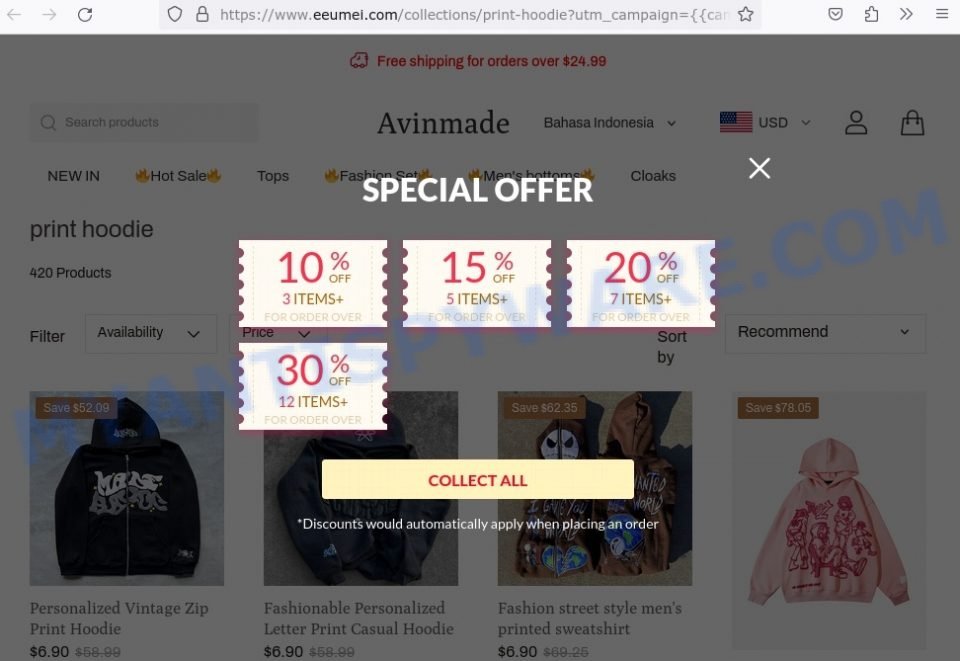Screen dimensions: 960x661
Task: Go to the NEW IN menu
Action: [x=73, y=176]
